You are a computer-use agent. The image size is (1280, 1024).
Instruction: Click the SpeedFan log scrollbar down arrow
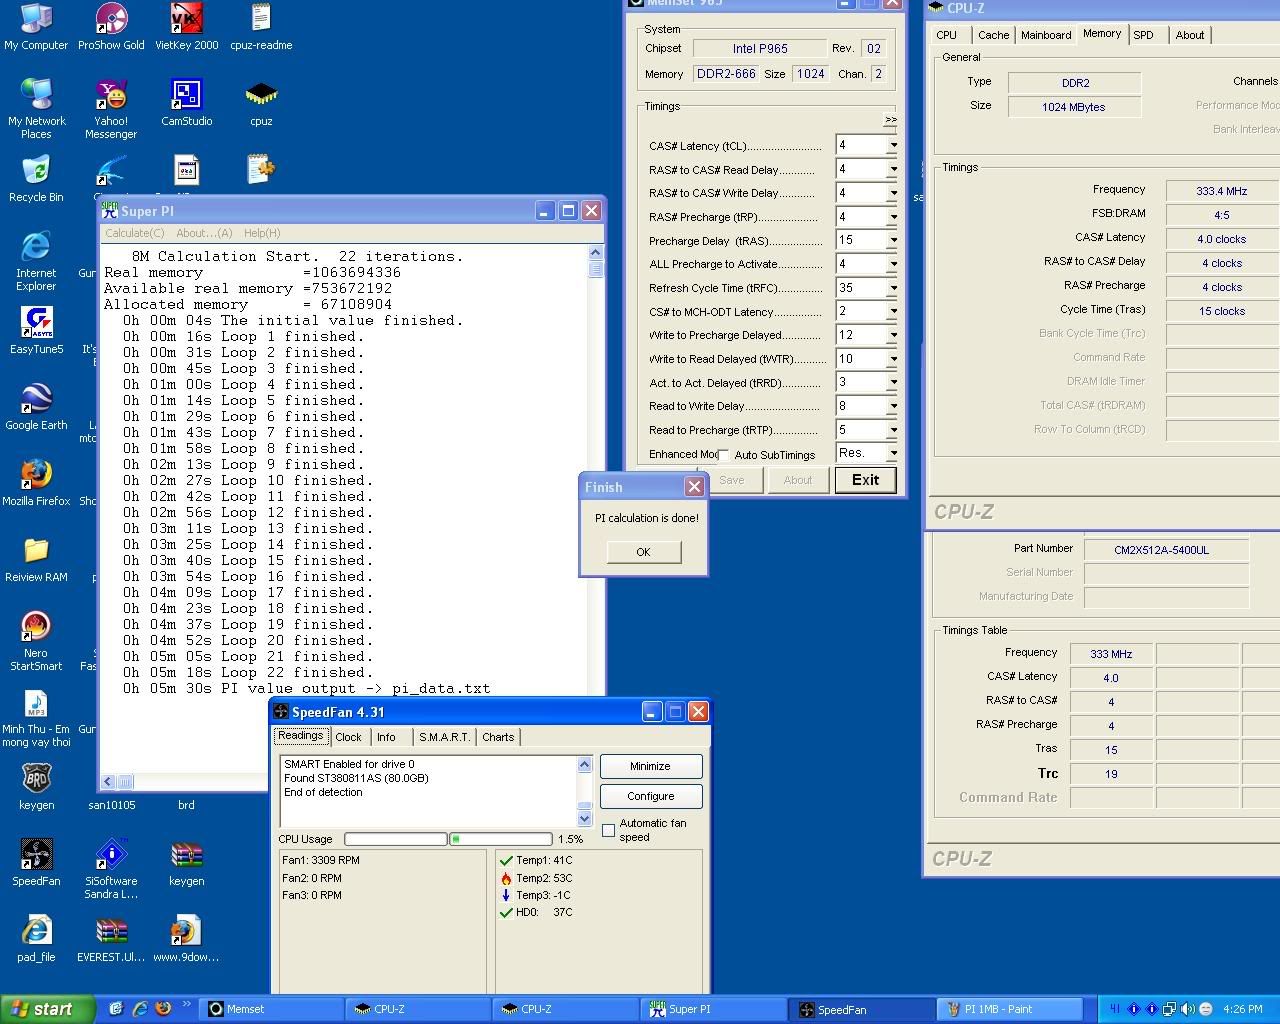click(585, 819)
